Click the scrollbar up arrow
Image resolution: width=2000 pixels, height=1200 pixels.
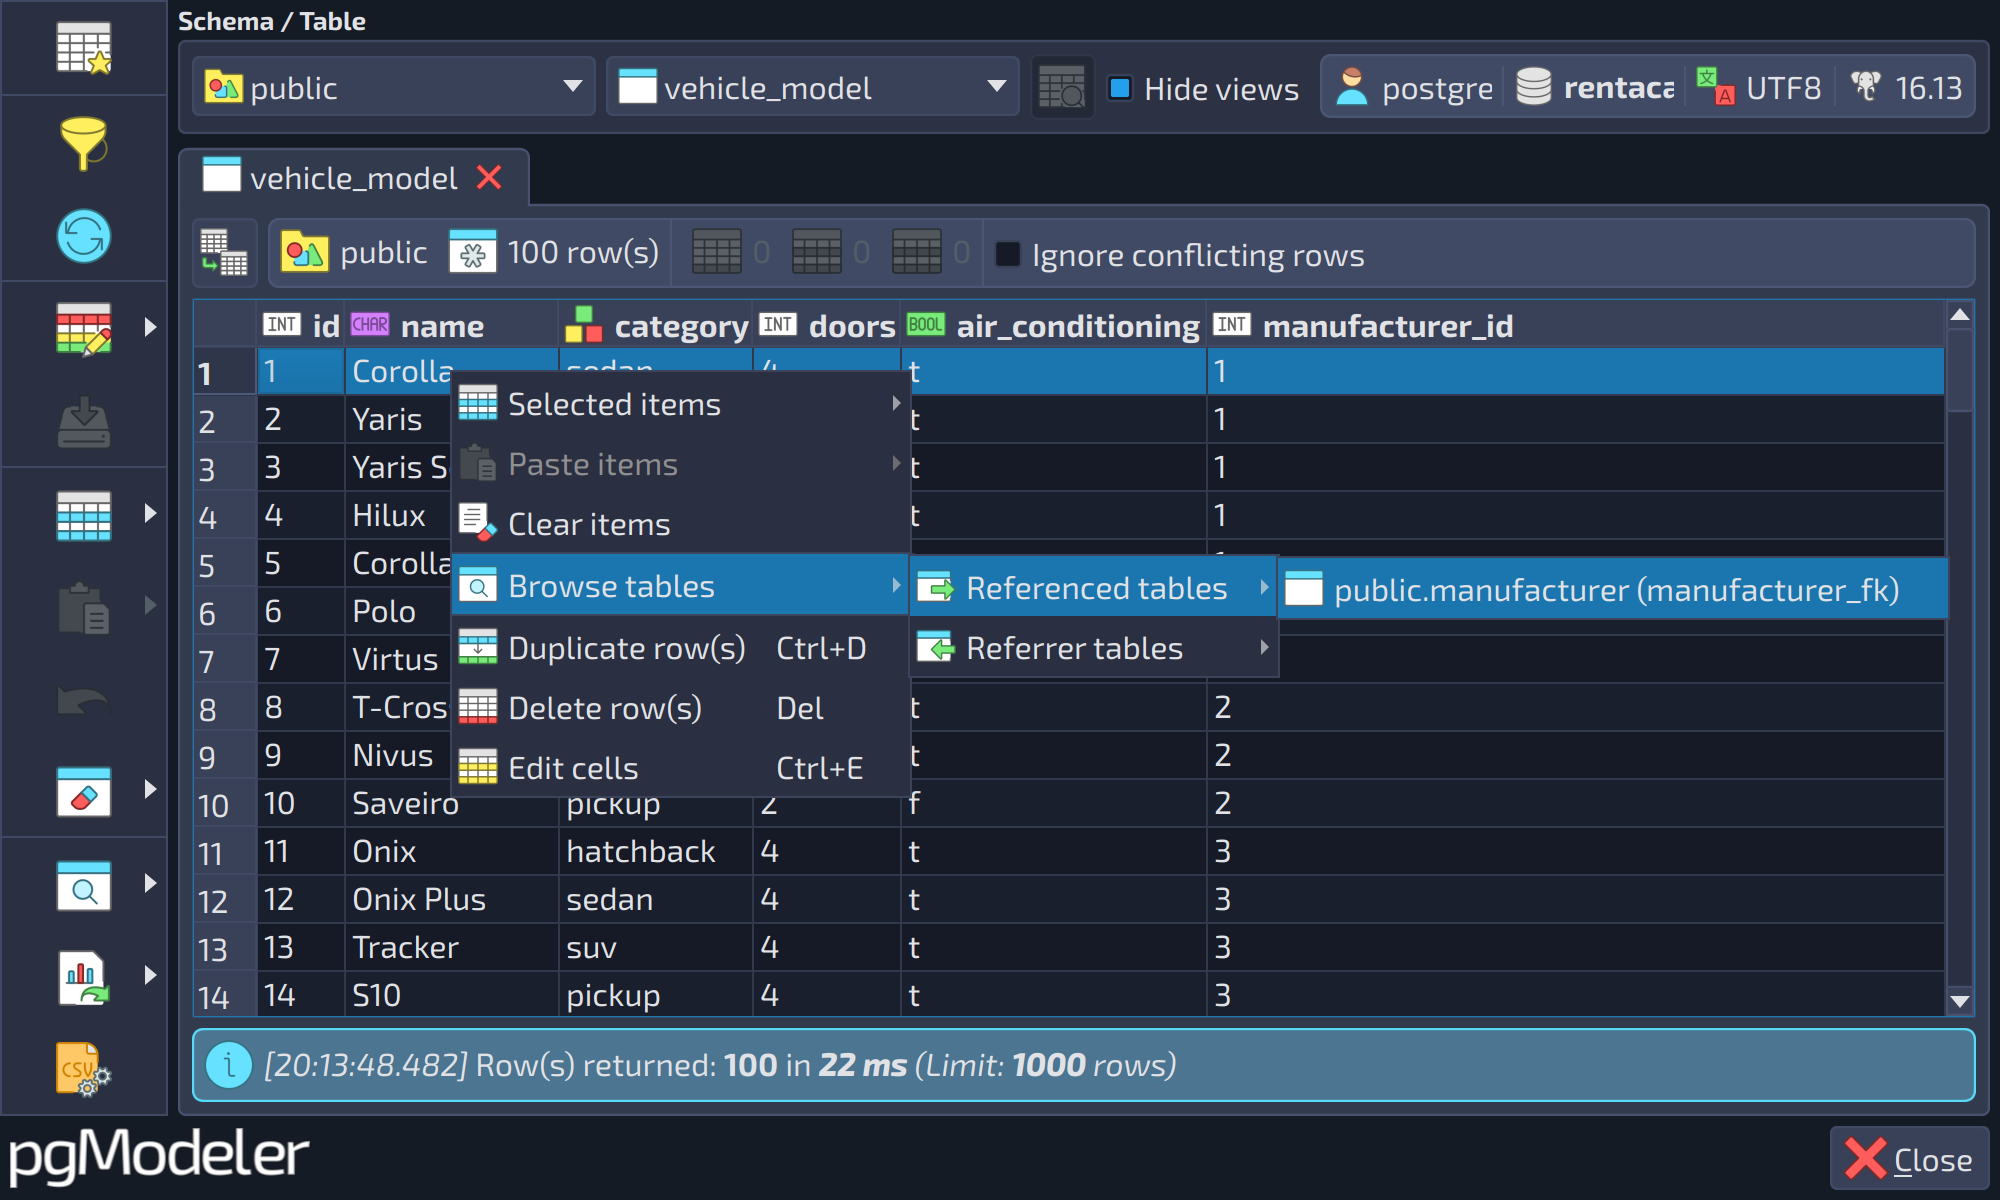[1960, 315]
